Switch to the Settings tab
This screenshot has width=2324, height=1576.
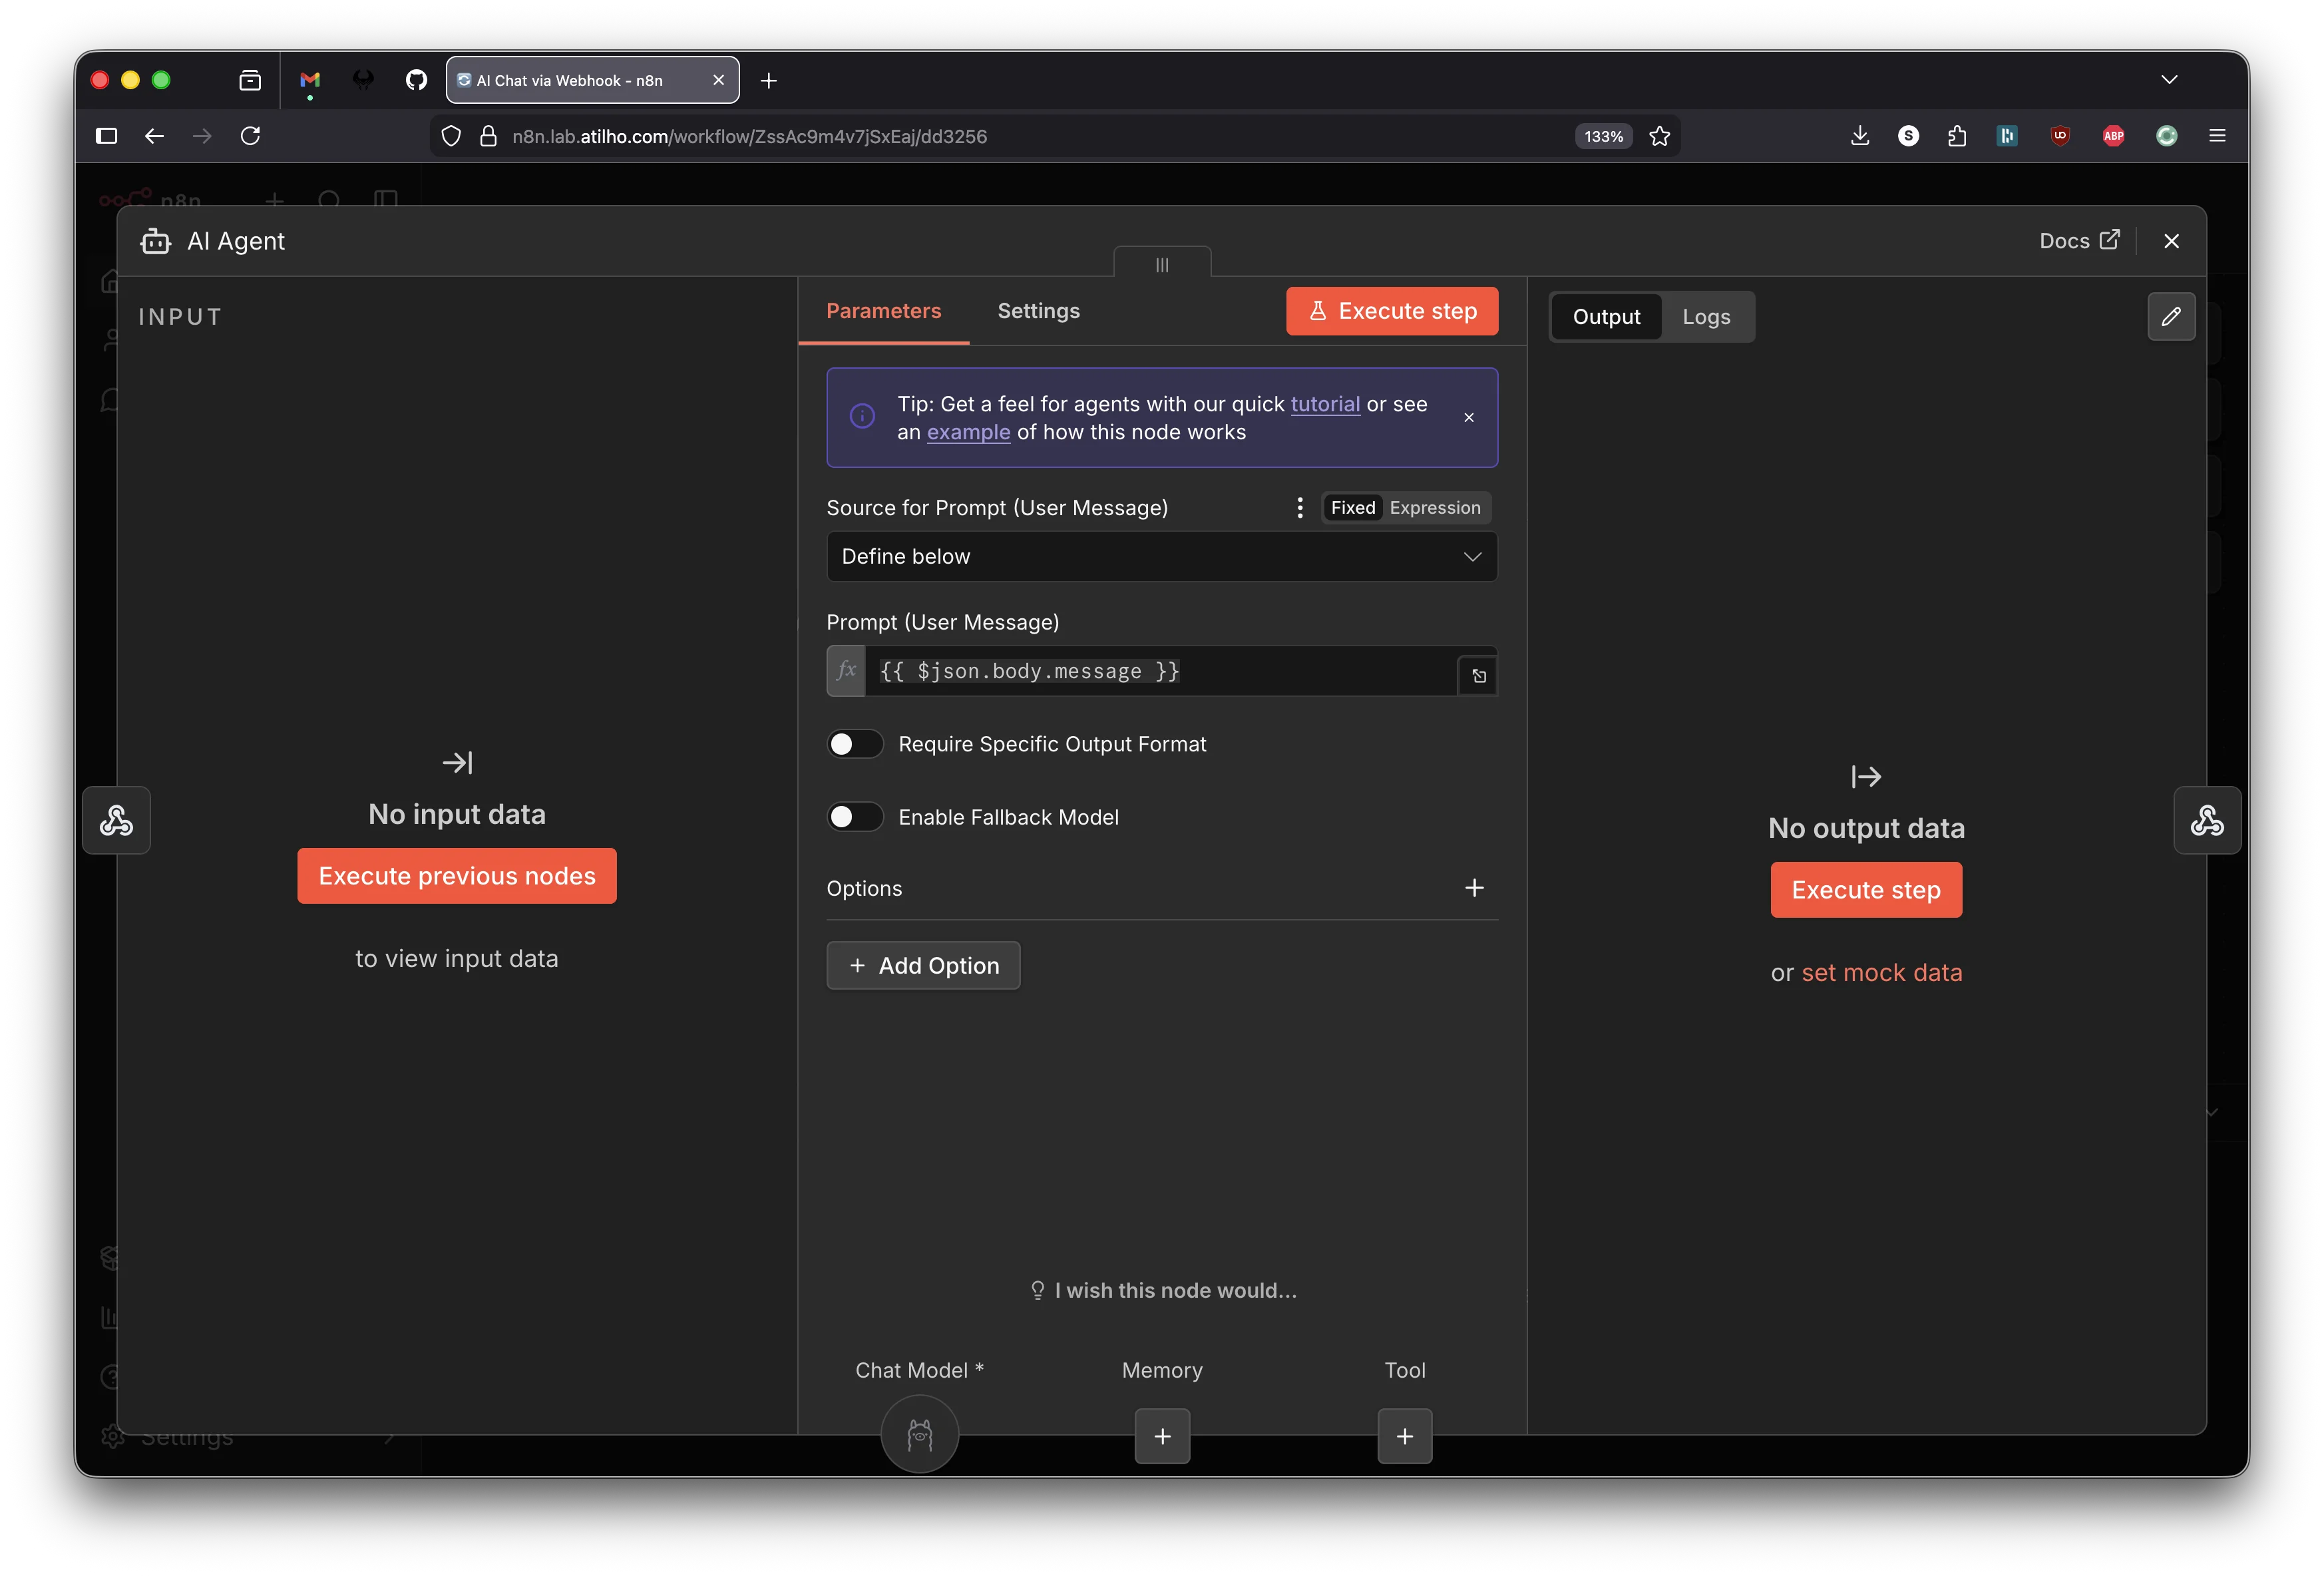tap(1038, 311)
